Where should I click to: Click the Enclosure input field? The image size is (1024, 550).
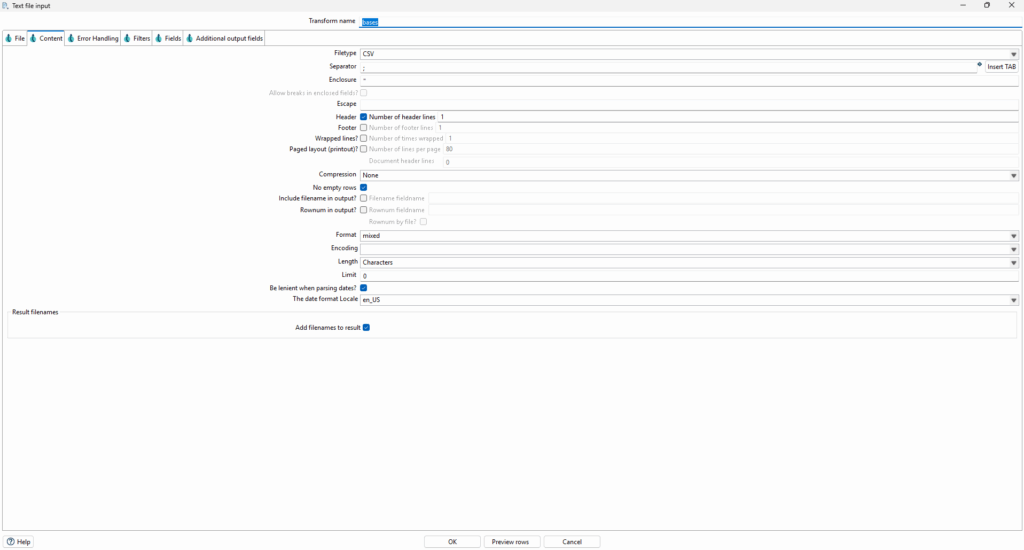point(689,80)
